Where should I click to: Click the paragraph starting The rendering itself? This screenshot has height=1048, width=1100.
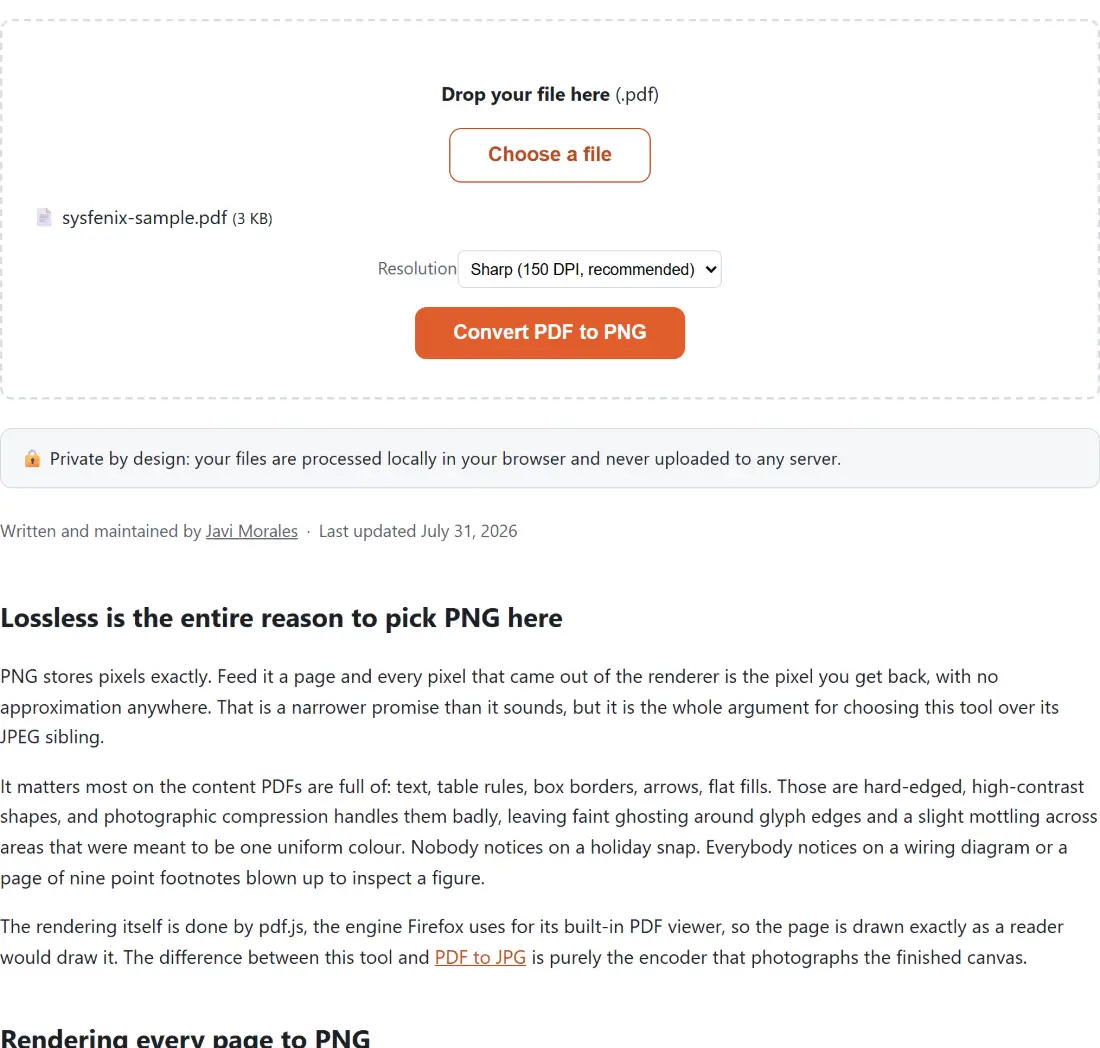click(x=532, y=942)
